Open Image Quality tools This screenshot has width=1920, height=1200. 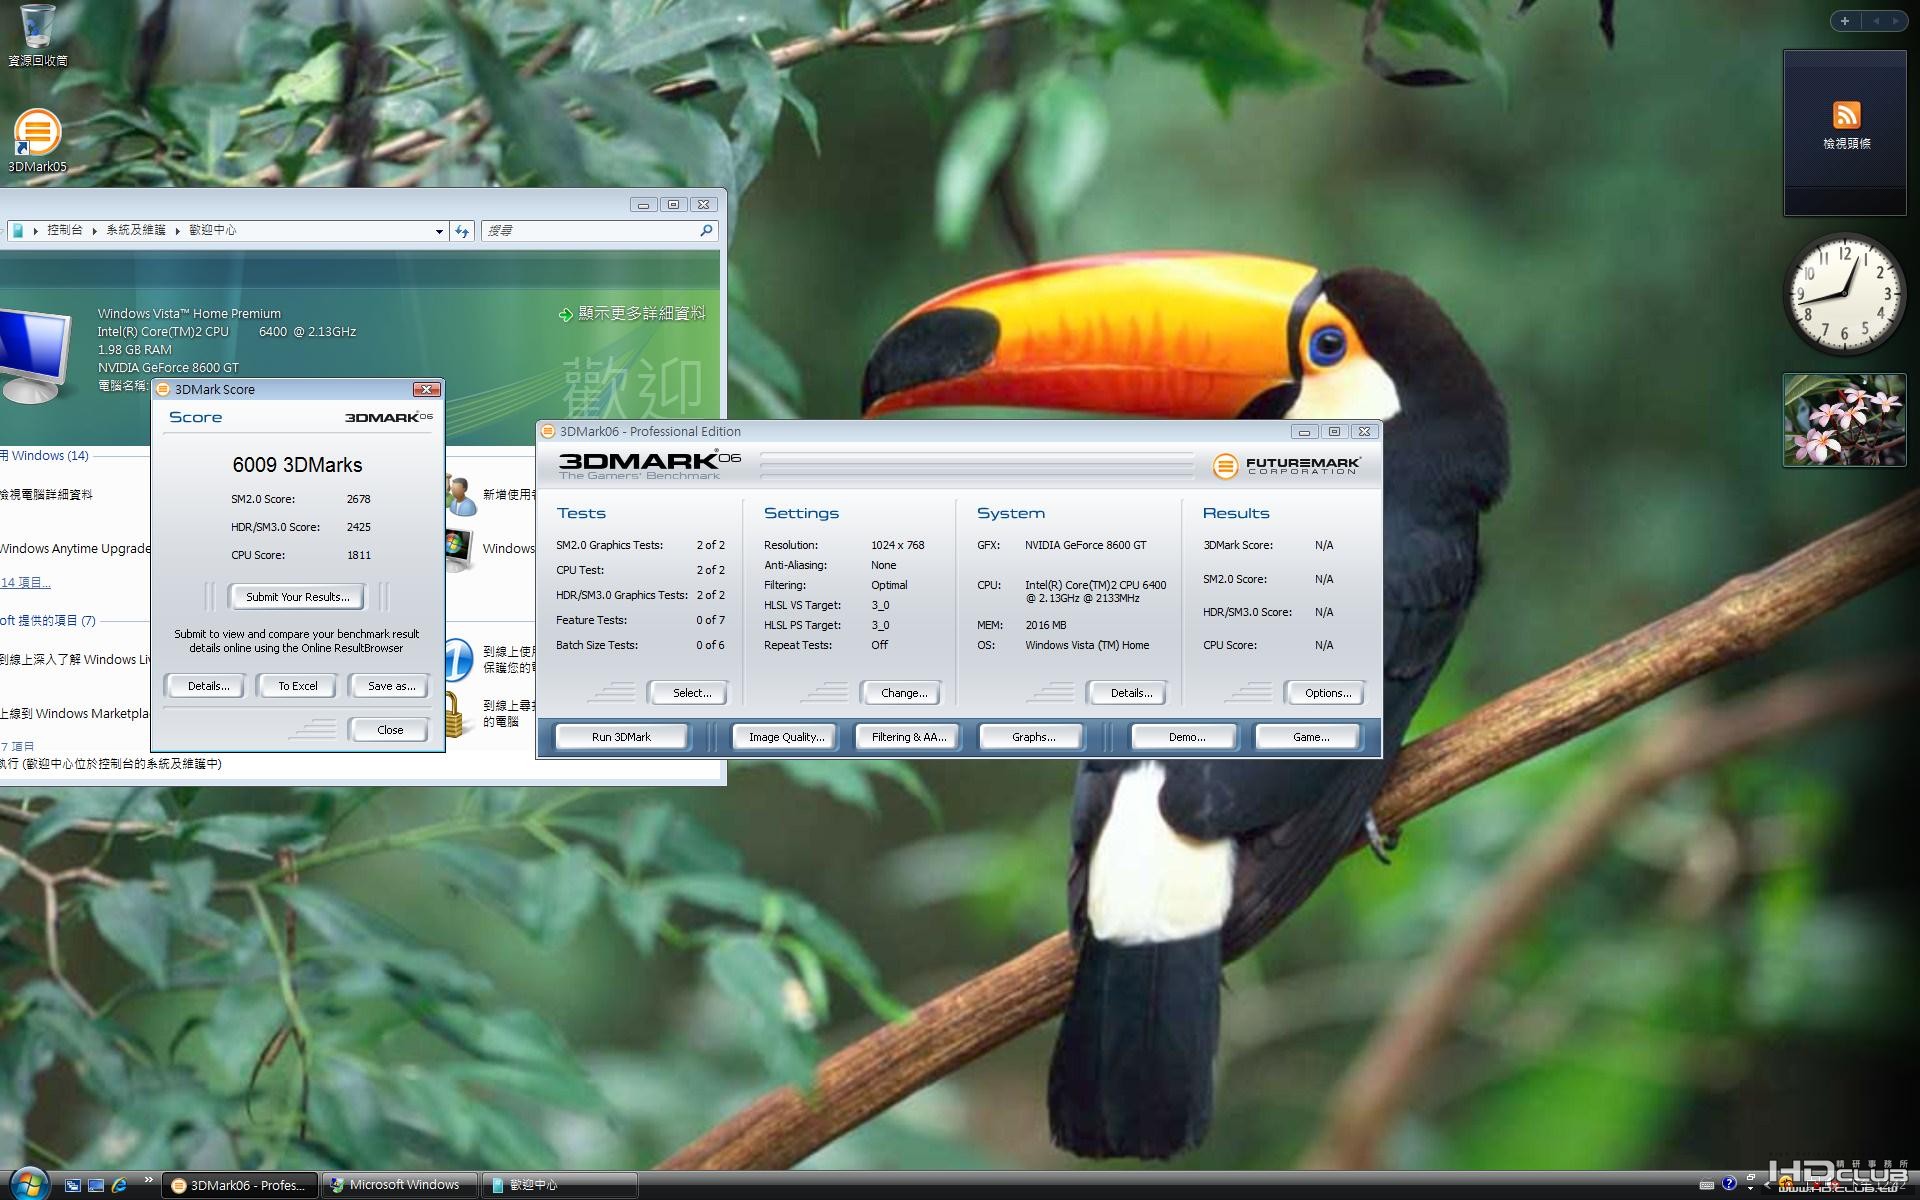tap(786, 737)
